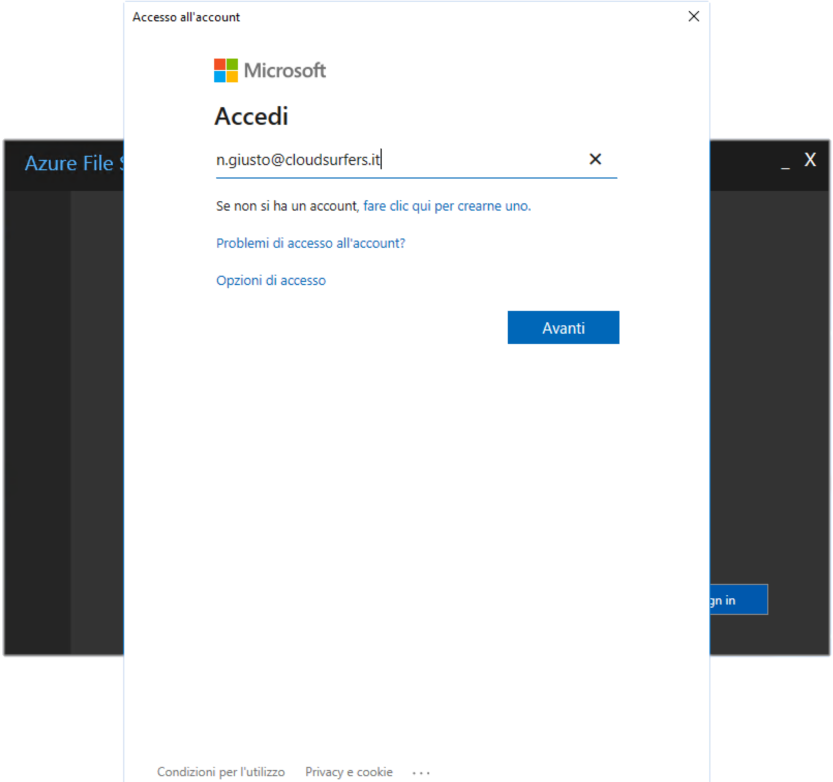Close the Azure File Sync window
The height and width of the screenshot is (782, 833).
click(810, 159)
